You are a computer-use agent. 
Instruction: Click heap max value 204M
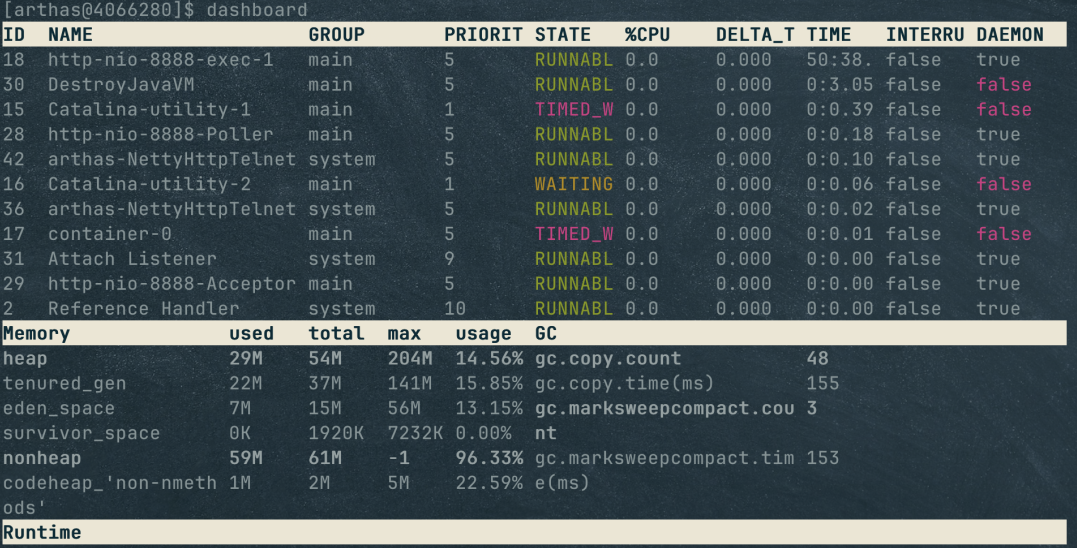click(410, 358)
